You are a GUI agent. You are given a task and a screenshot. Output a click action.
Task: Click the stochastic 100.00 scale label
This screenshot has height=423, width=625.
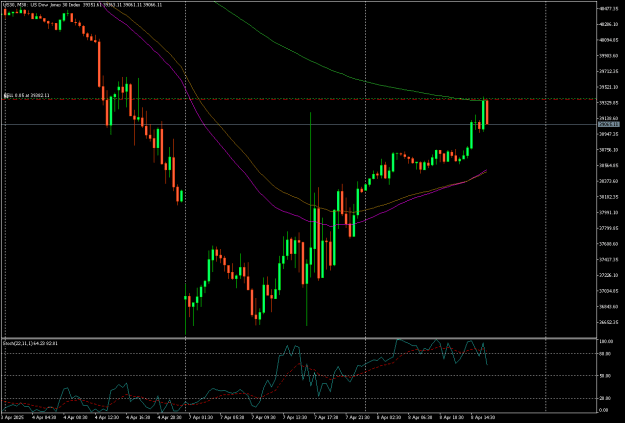(x=606, y=341)
